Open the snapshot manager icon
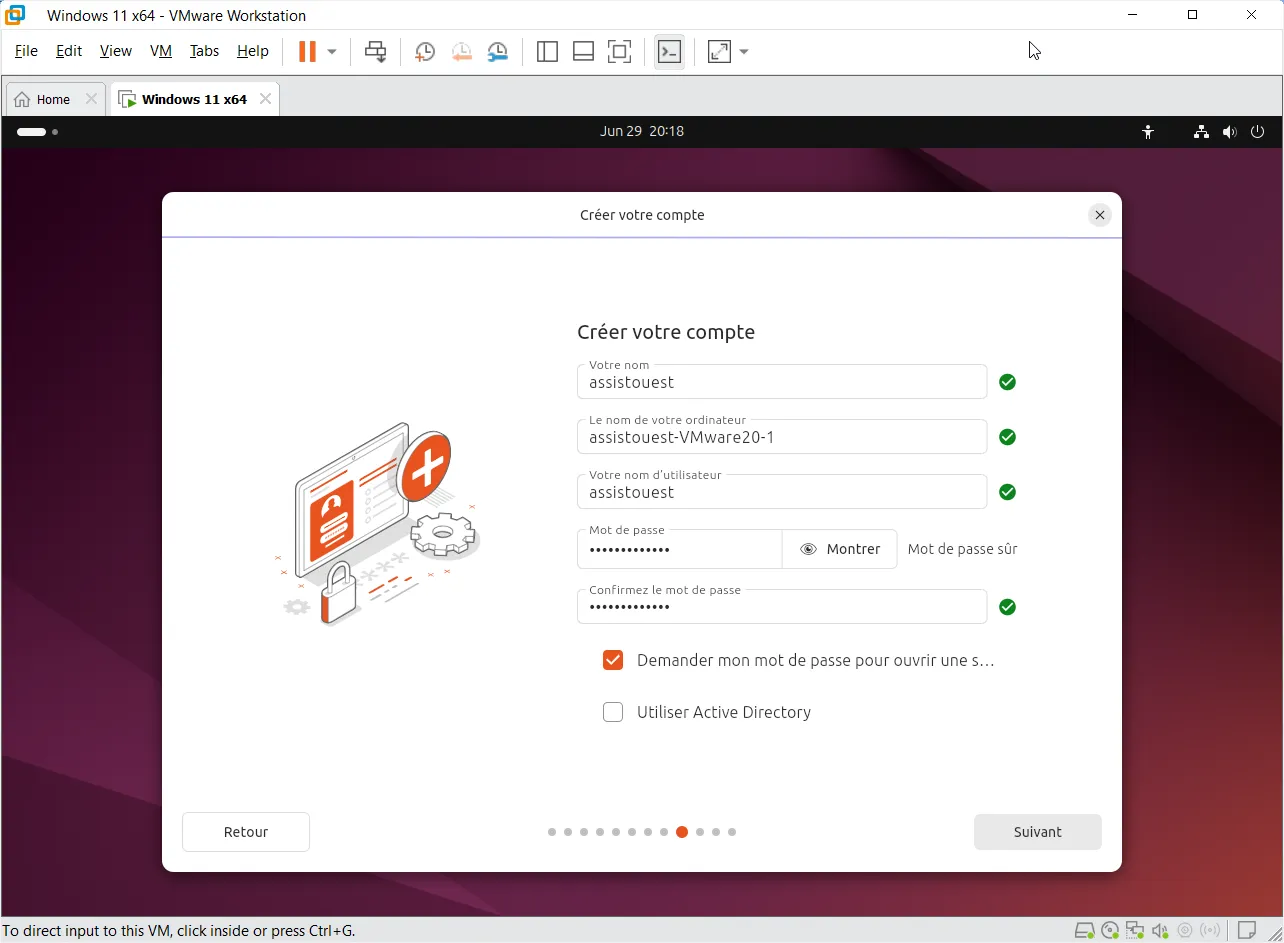The image size is (1284, 943). click(x=497, y=52)
